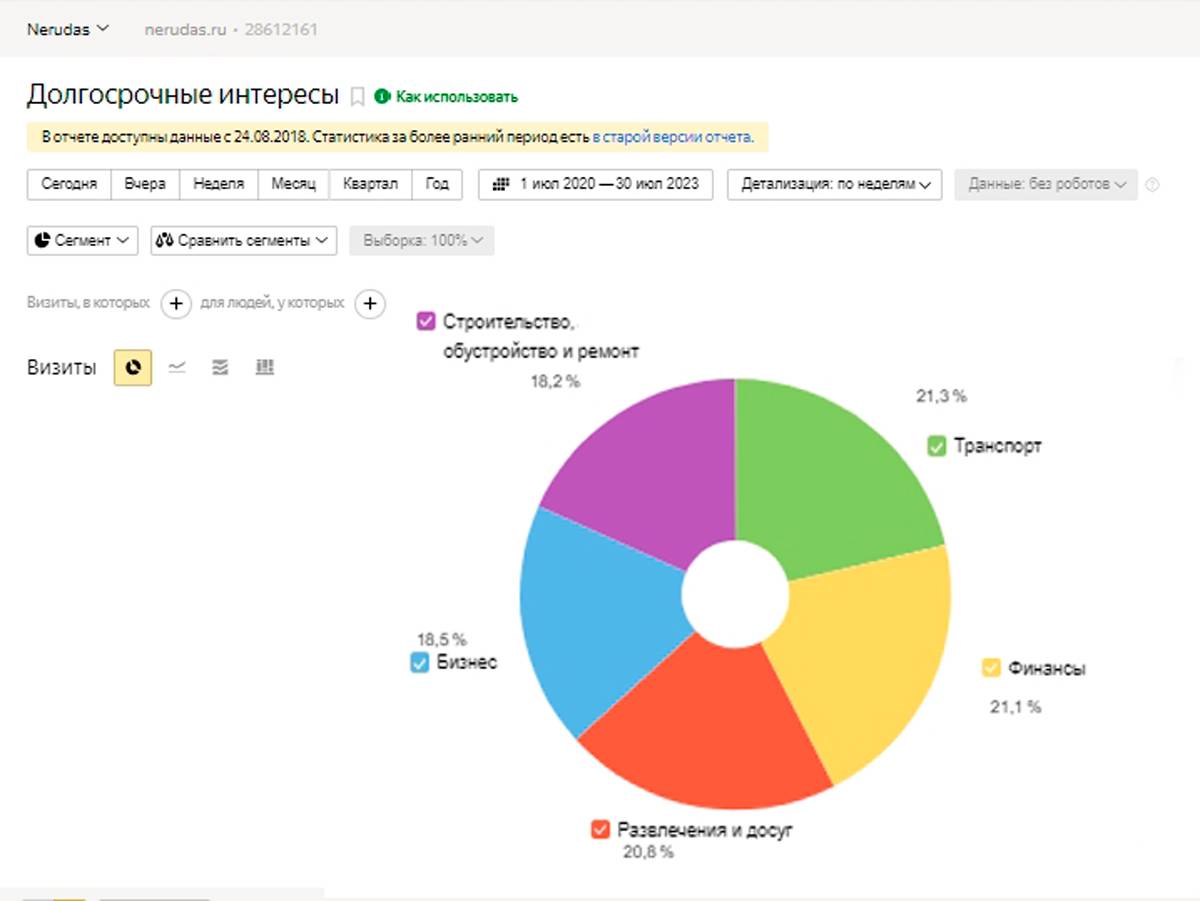Click the bookmark icon beside report title
Viewport: 1200px width, 901px height.
tap(357, 97)
